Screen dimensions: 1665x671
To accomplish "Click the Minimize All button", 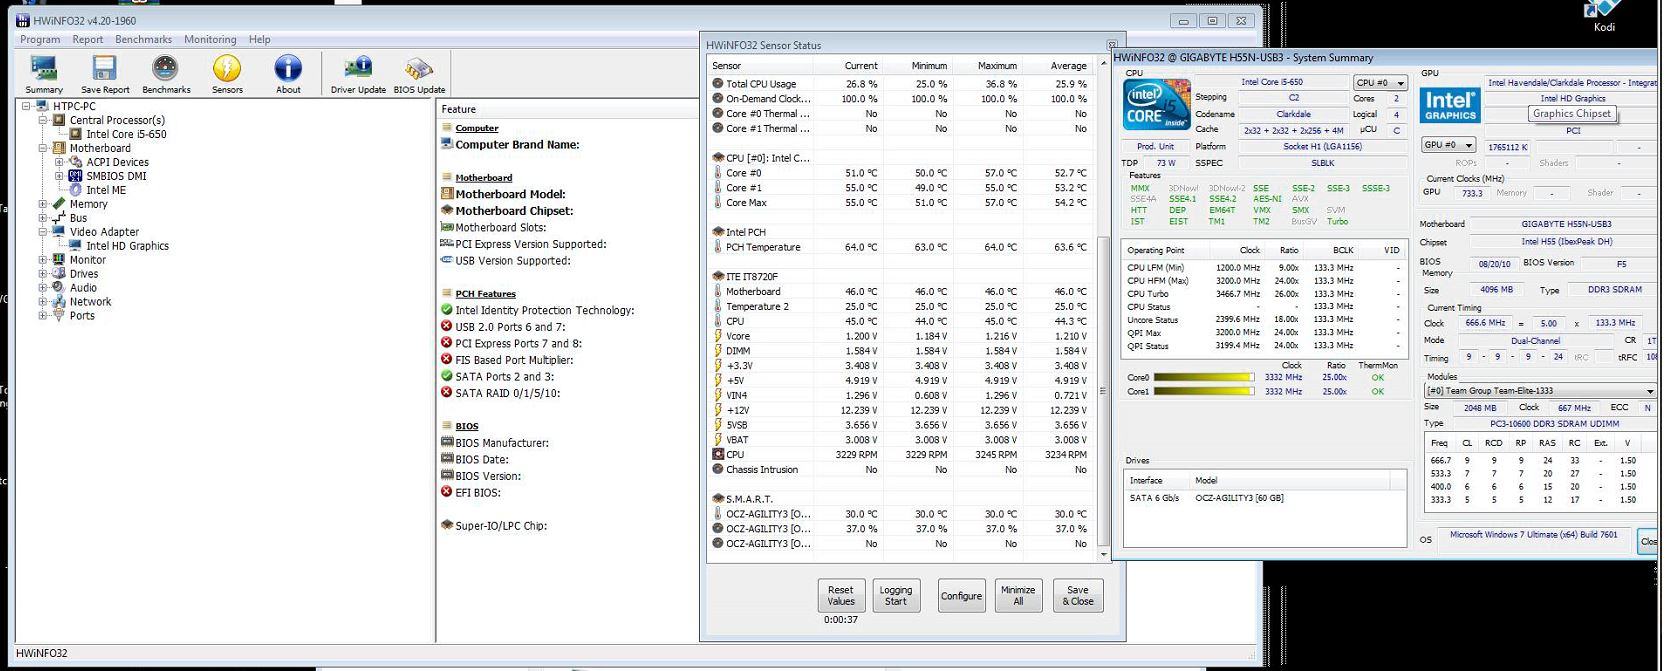I will [1018, 596].
